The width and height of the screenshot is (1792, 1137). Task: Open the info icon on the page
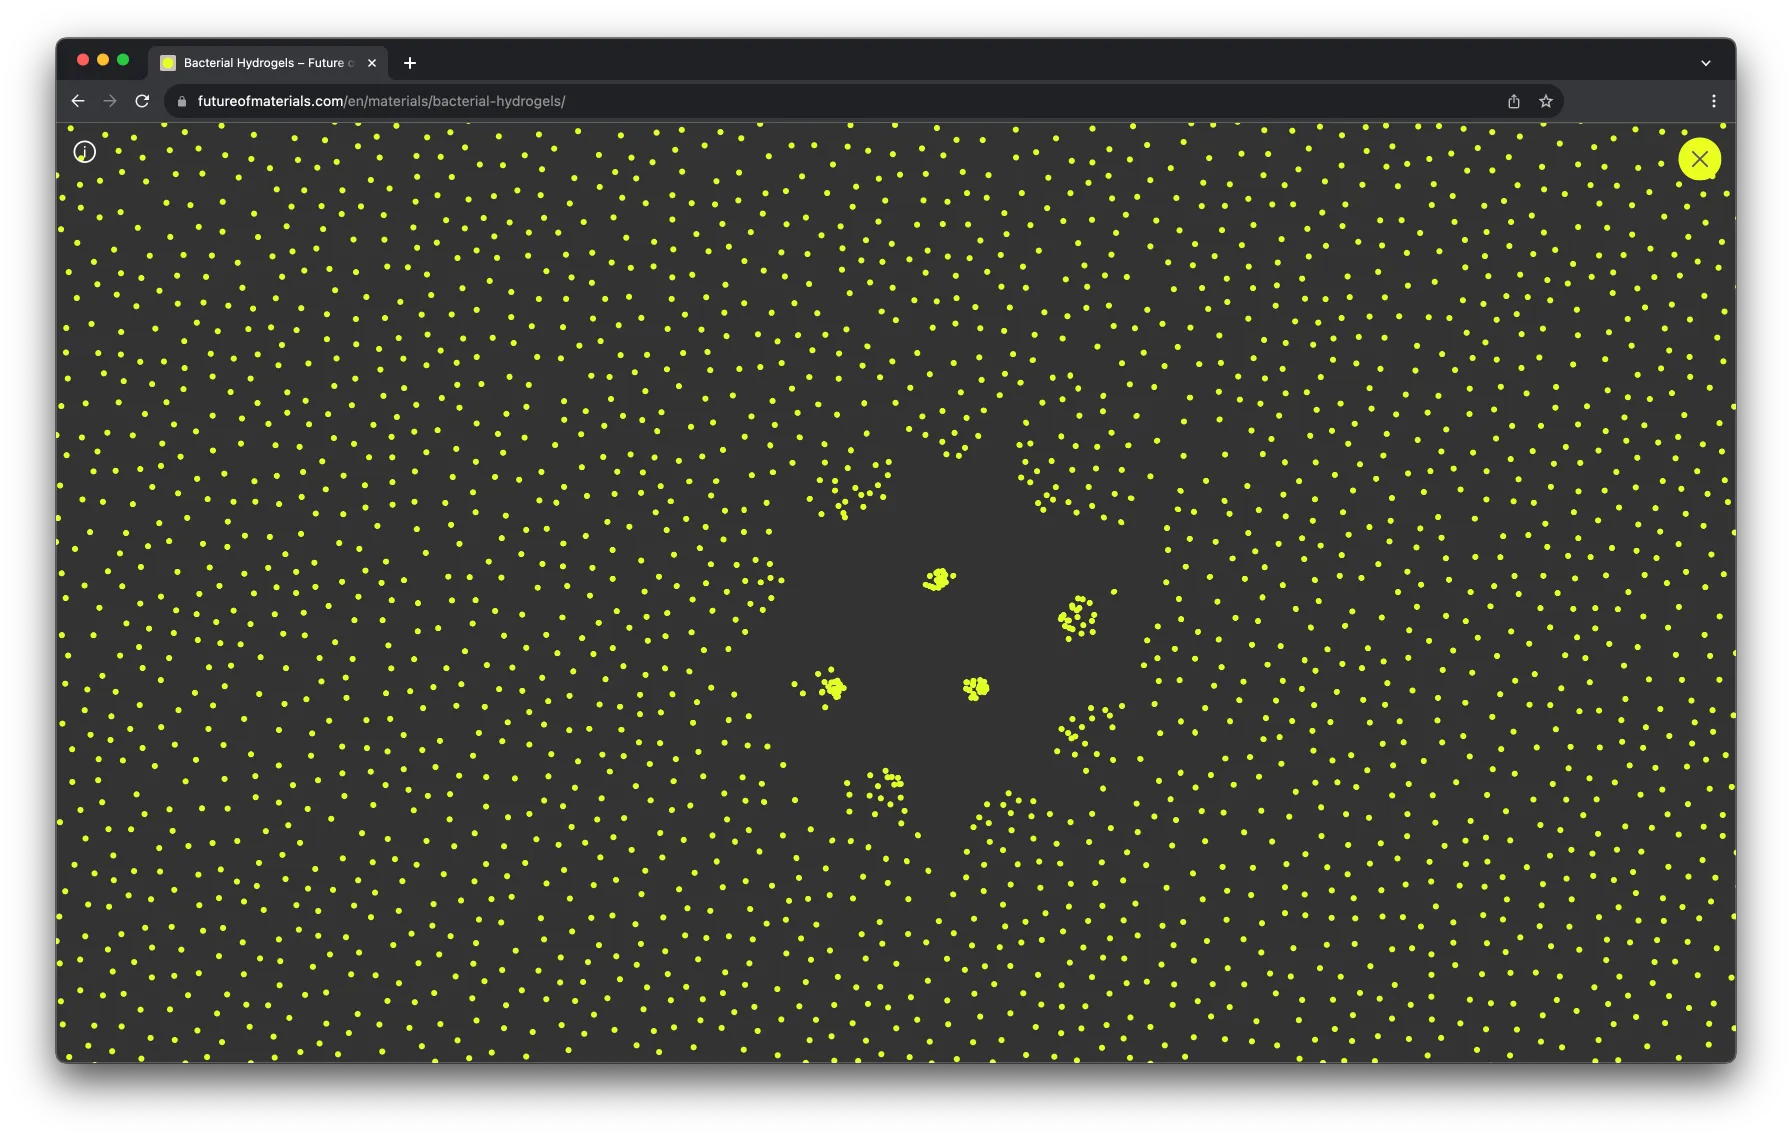(x=85, y=152)
